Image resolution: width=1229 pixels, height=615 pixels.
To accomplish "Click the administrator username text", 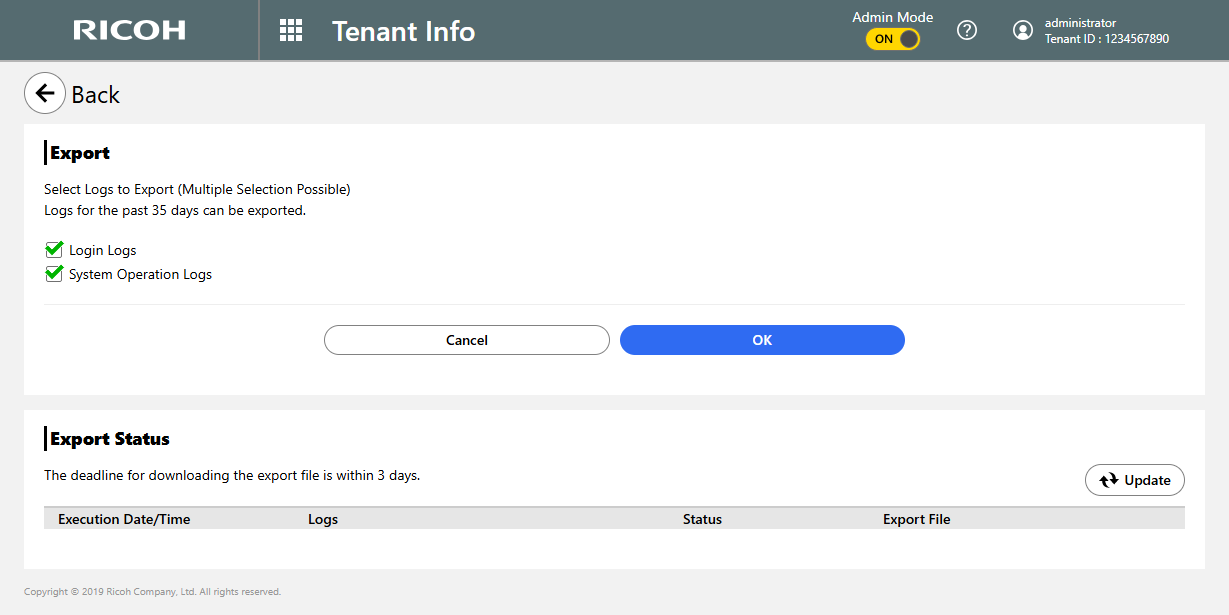I will point(1080,23).
